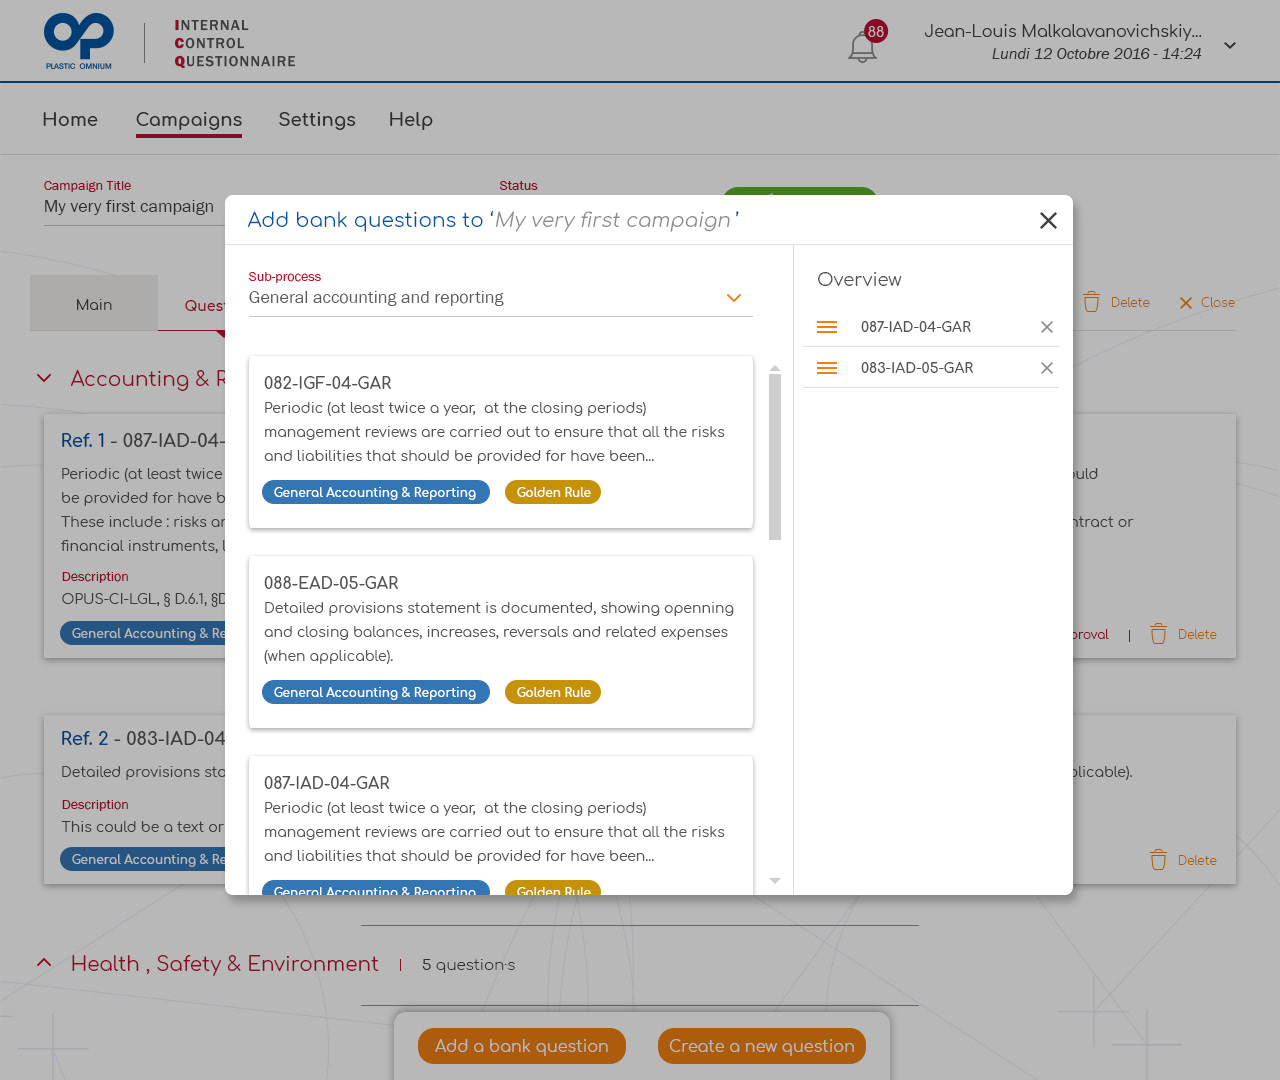Expand the Health, Safety & Environment section
Screen dimensions: 1280x1080
(44, 963)
